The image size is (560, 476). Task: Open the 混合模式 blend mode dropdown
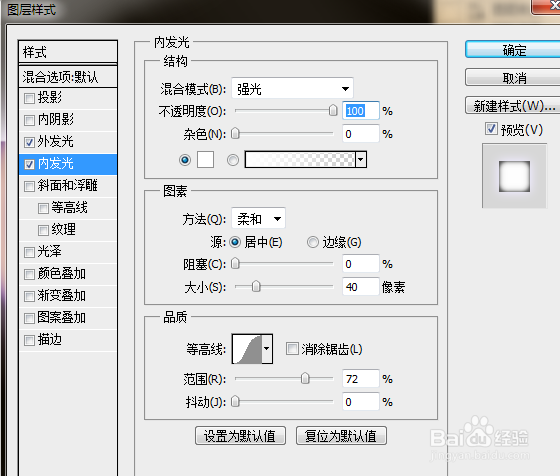tap(292, 89)
